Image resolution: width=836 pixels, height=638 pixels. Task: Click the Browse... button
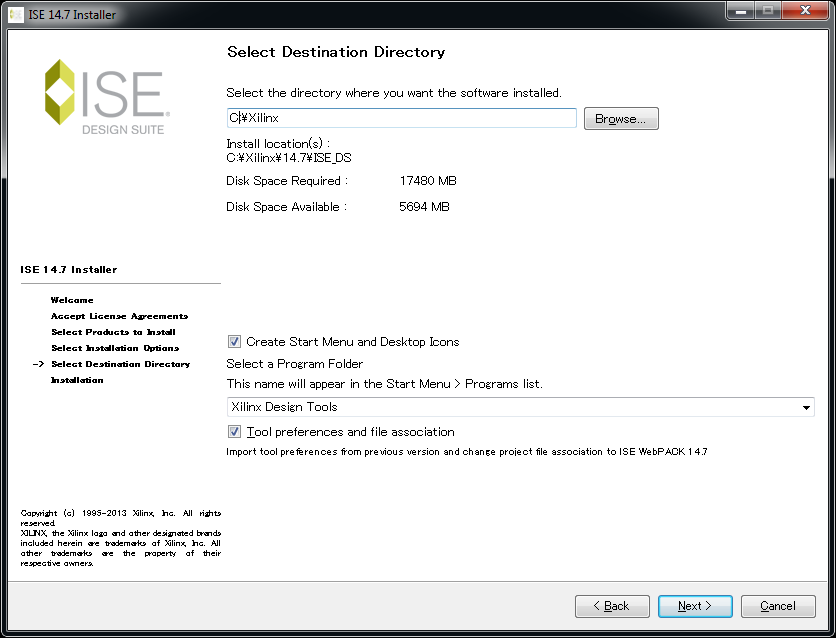point(621,118)
